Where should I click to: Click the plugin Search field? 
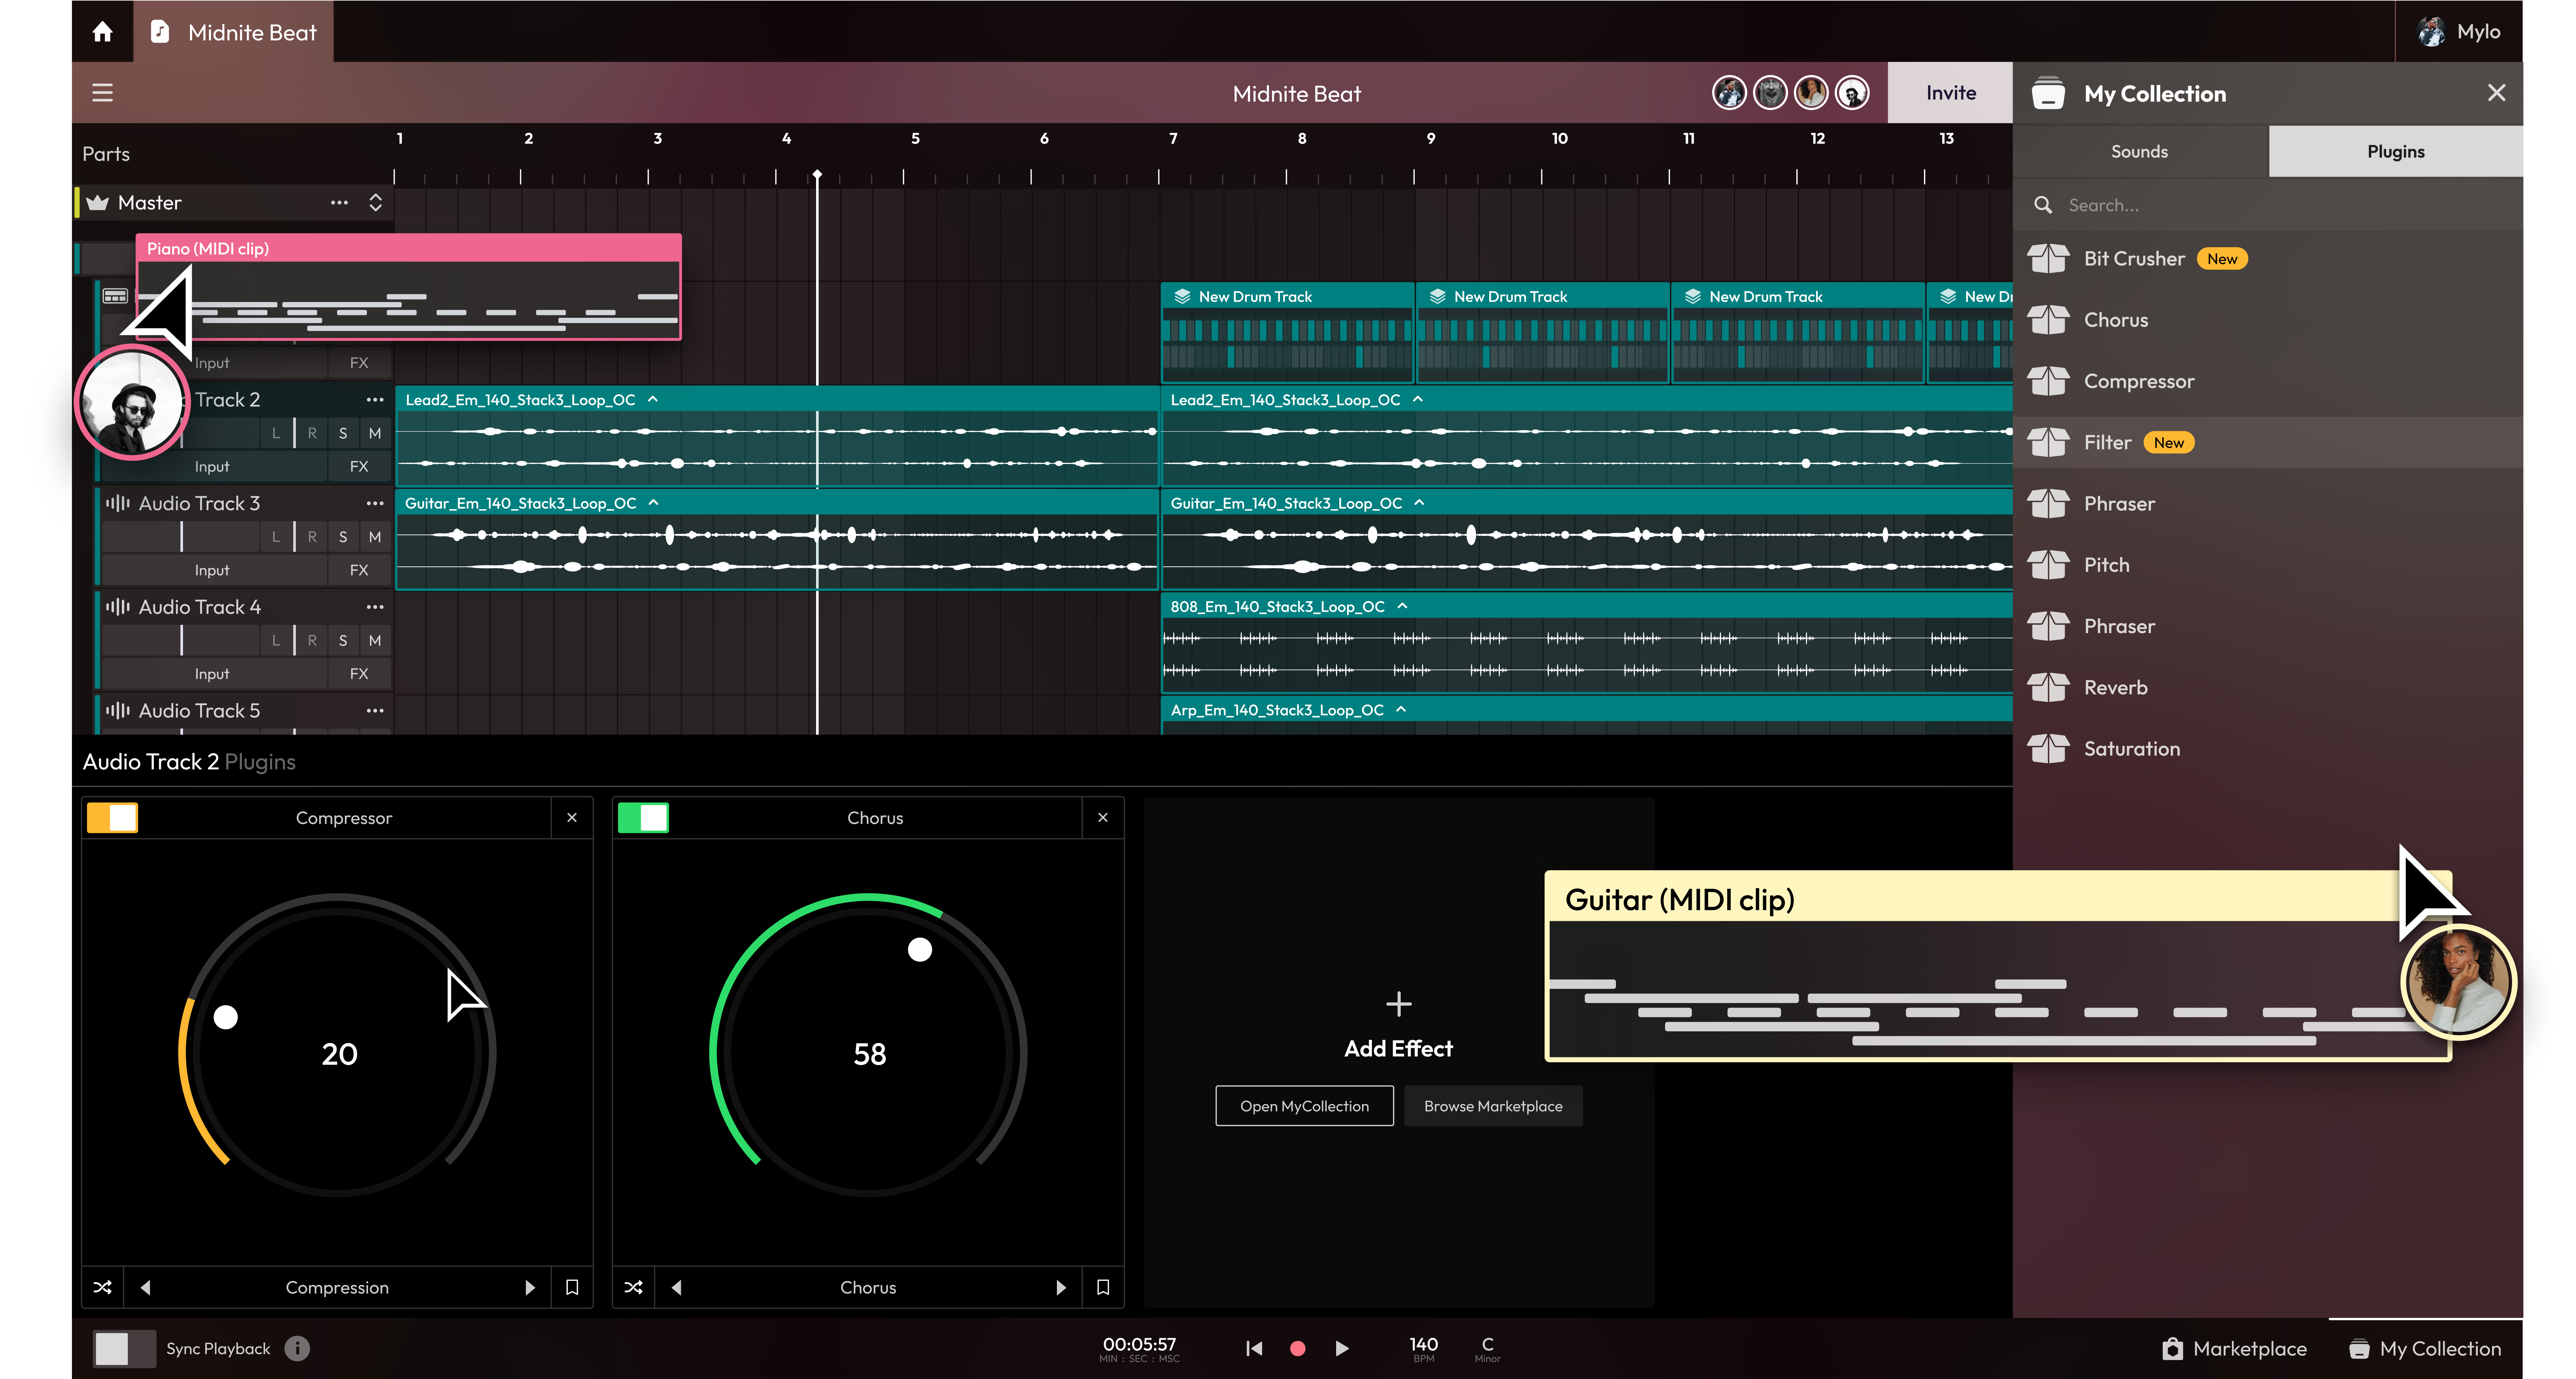[2268, 205]
